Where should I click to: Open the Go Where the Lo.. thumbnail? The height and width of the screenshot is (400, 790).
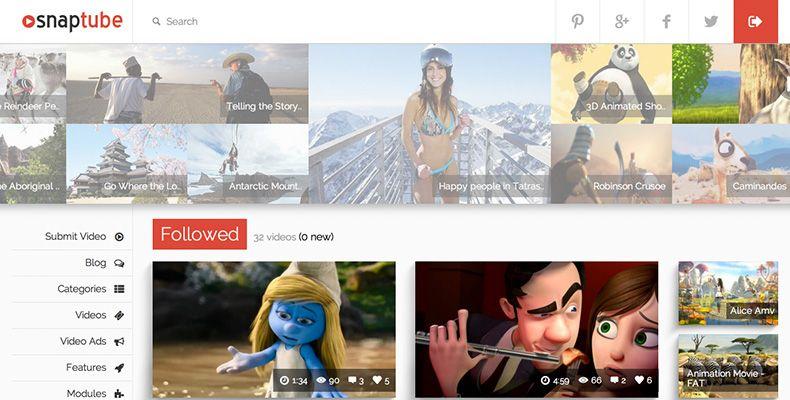point(126,164)
